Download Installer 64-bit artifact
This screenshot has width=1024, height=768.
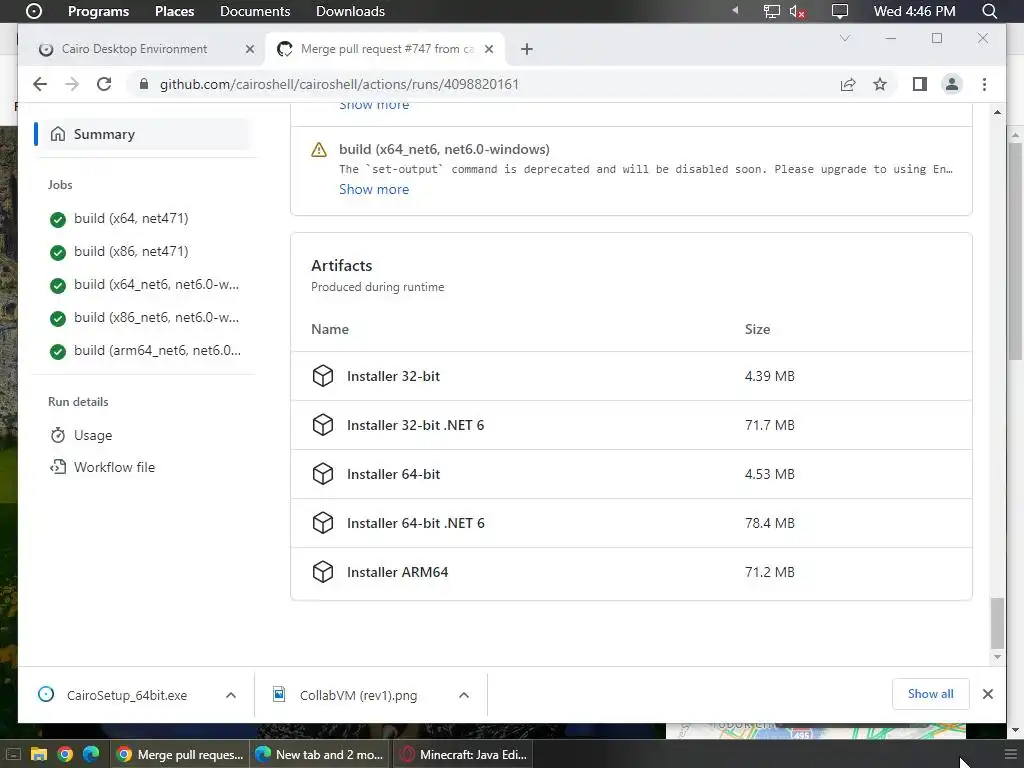393,474
